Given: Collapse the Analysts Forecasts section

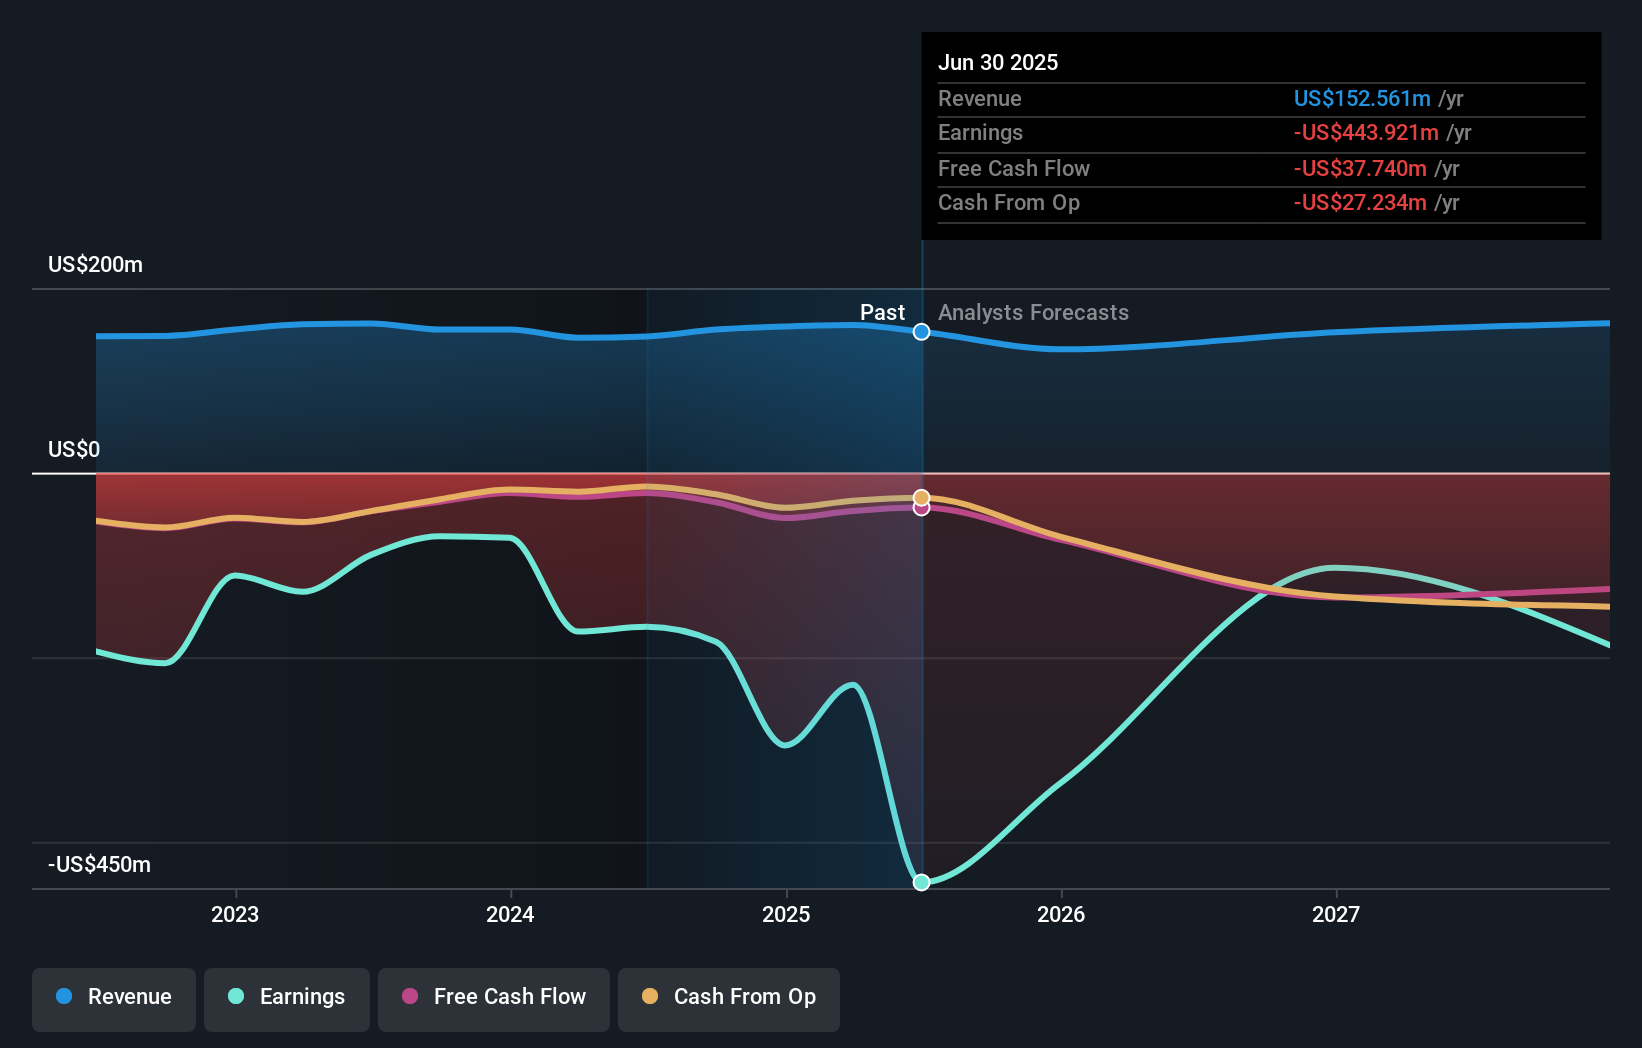Looking at the screenshot, I should pos(1033,313).
